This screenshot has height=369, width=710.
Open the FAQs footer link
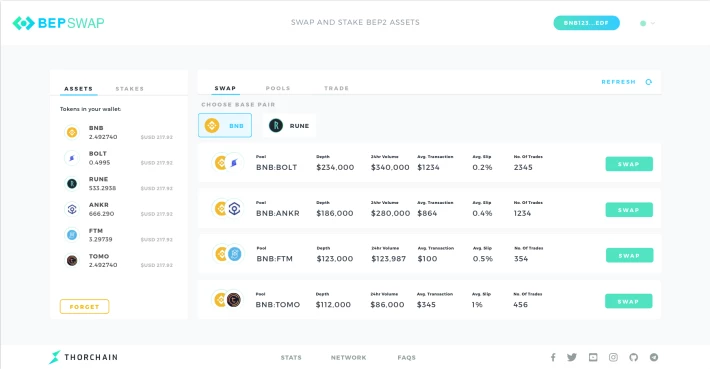407,357
